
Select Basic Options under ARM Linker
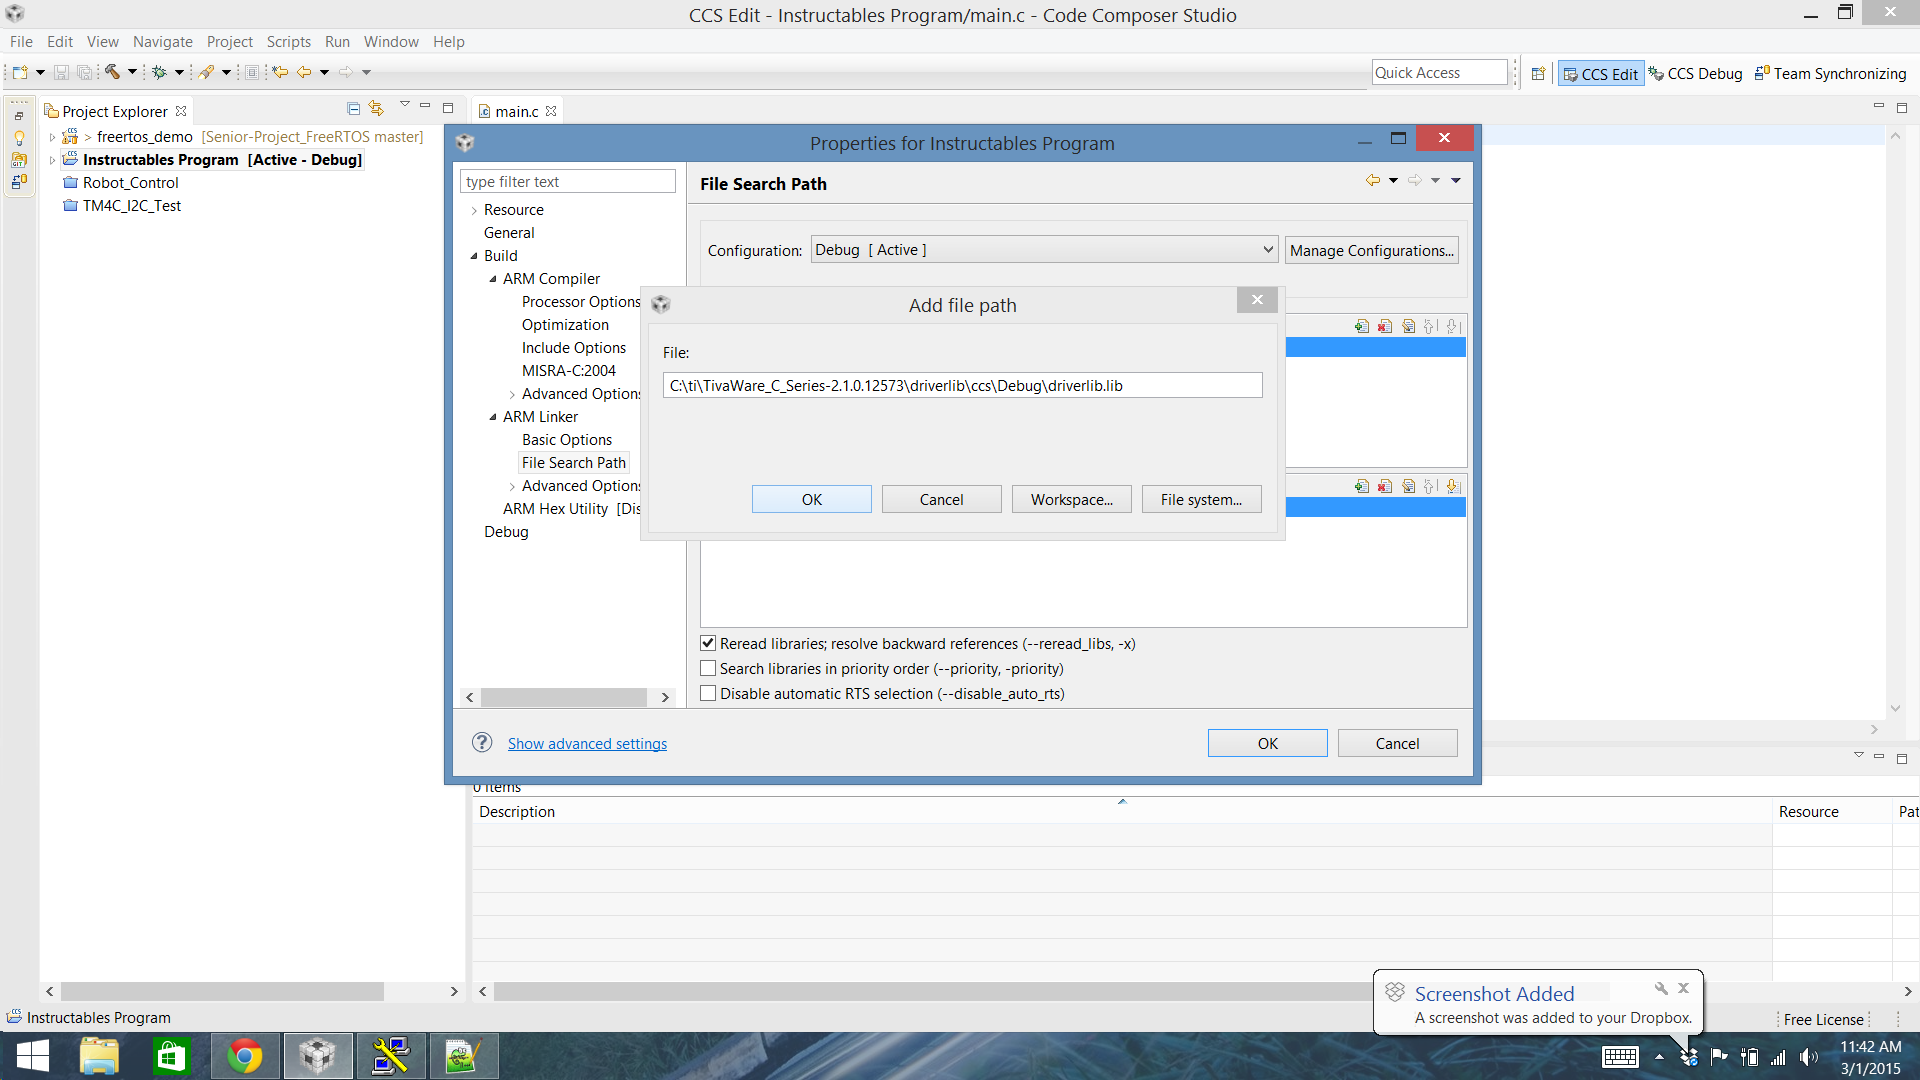click(x=567, y=440)
